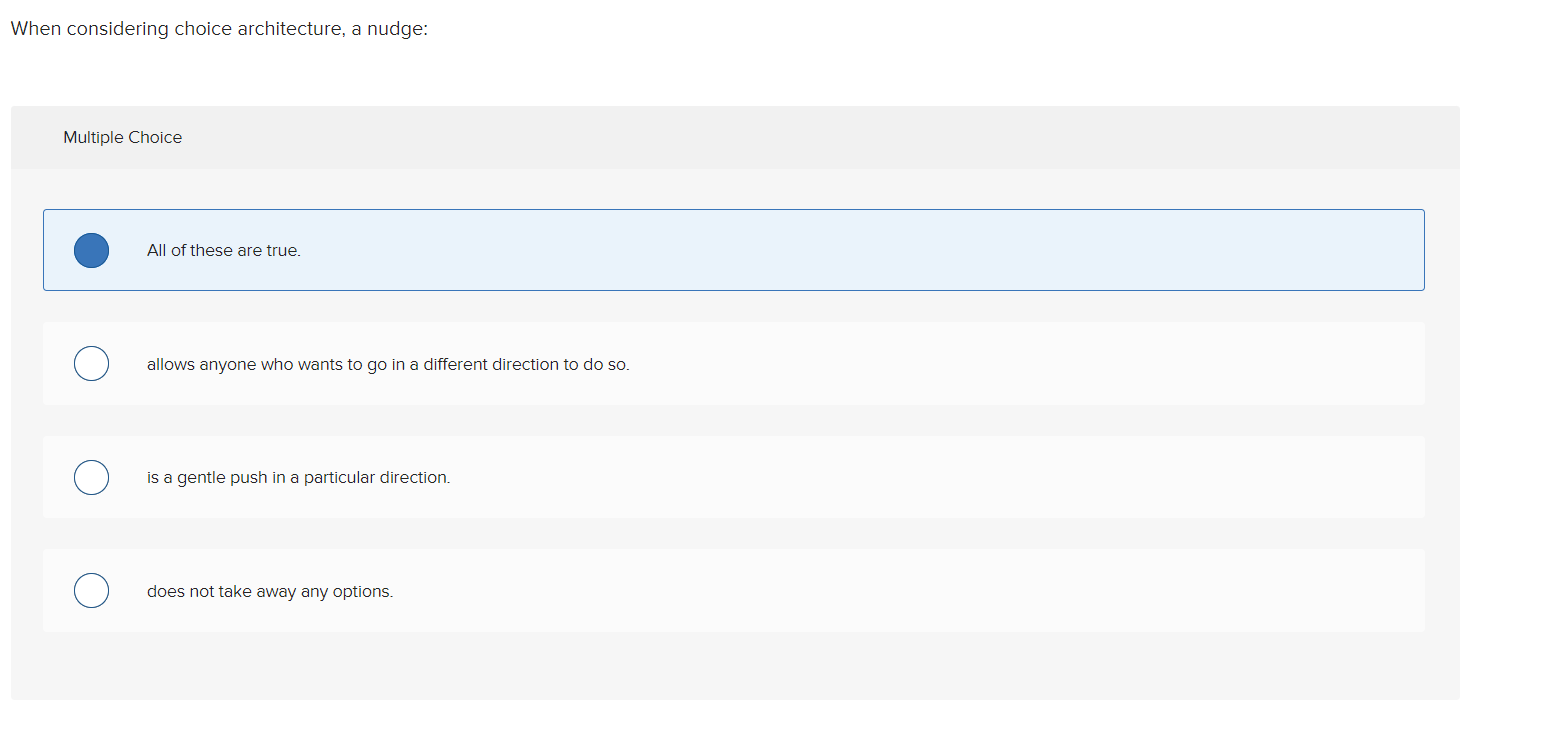Select the radio button next to 'allows anyone who wants to go in a different direction'
The height and width of the screenshot is (731, 1556).
(x=91, y=363)
